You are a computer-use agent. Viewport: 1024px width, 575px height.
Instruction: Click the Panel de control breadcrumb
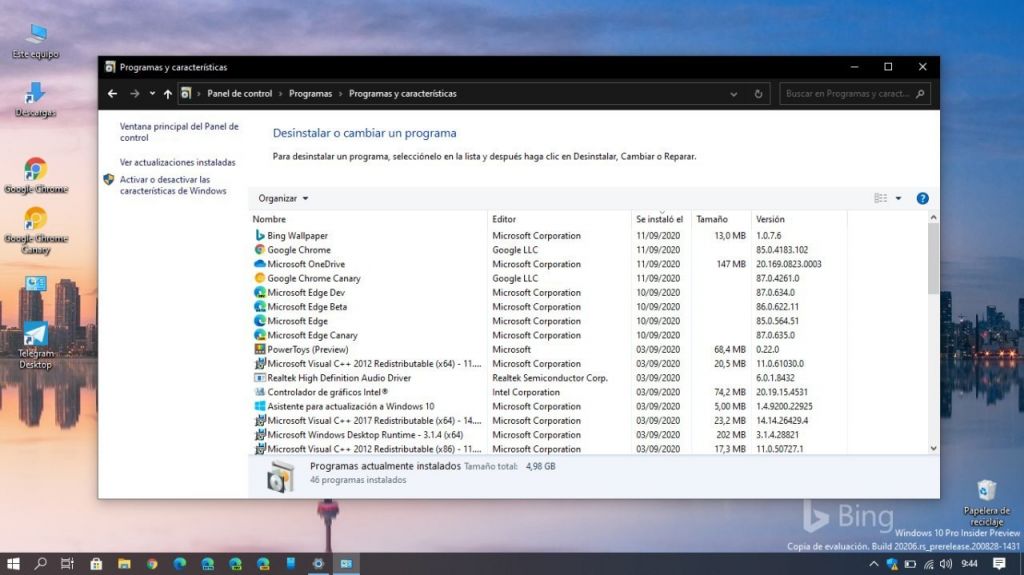click(239, 94)
